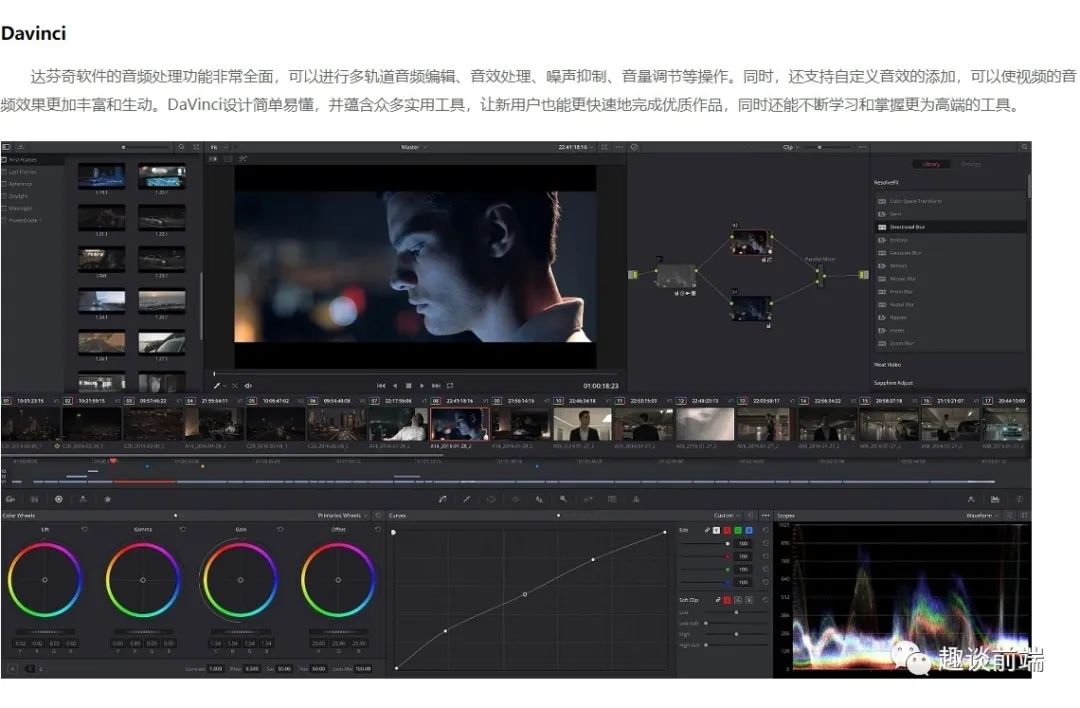Image resolution: width=1080 pixels, height=708 pixels.
Task: Select the Gaussian Blur effect
Action: pos(951,253)
